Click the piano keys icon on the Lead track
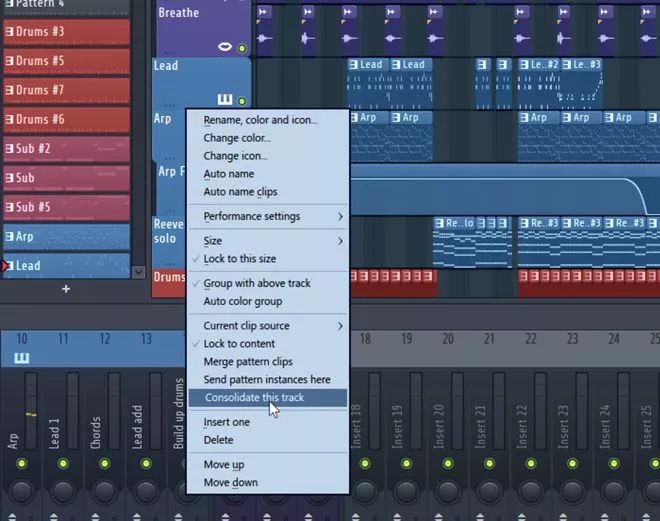Image resolution: width=660 pixels, height=521 pixels. tap(225, 101)
